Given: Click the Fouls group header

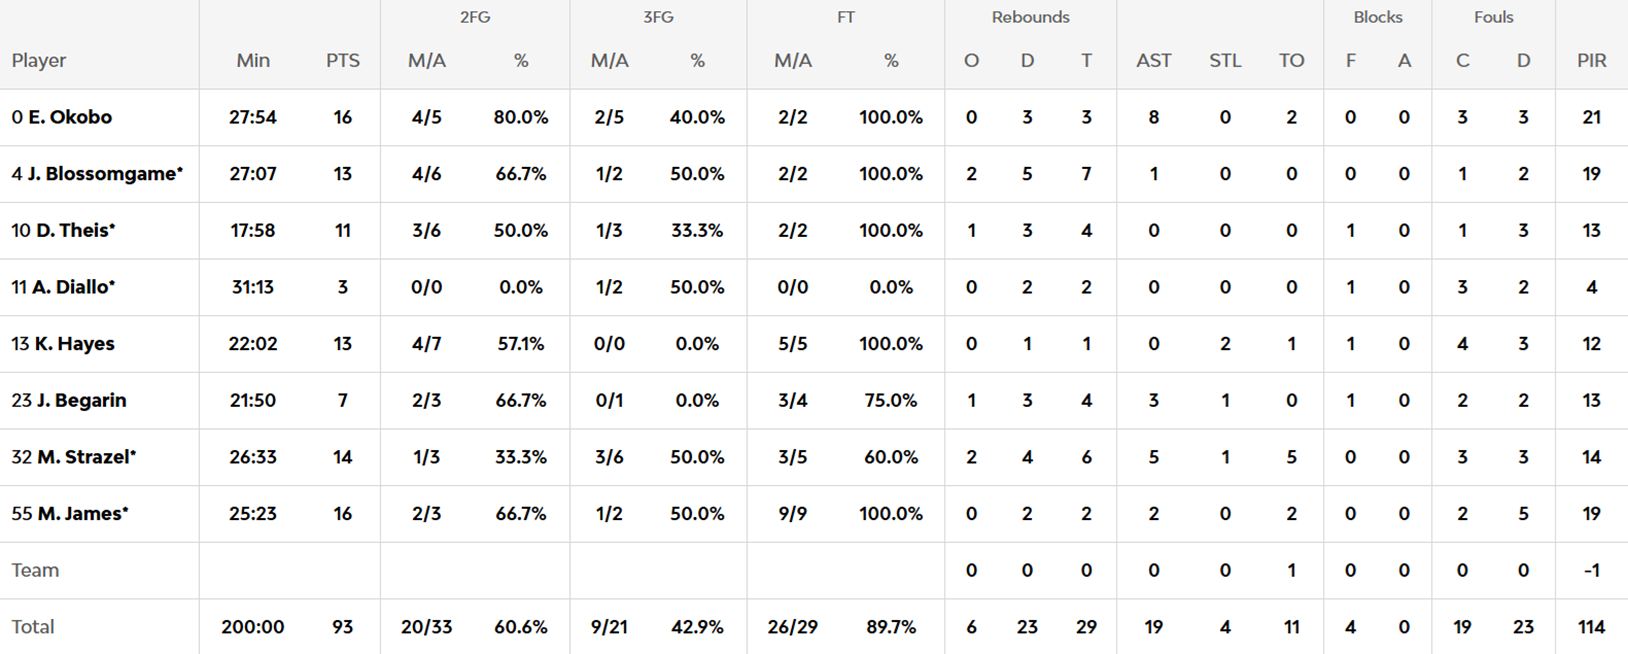Looking at the screenshot, I should [1493, 17].
